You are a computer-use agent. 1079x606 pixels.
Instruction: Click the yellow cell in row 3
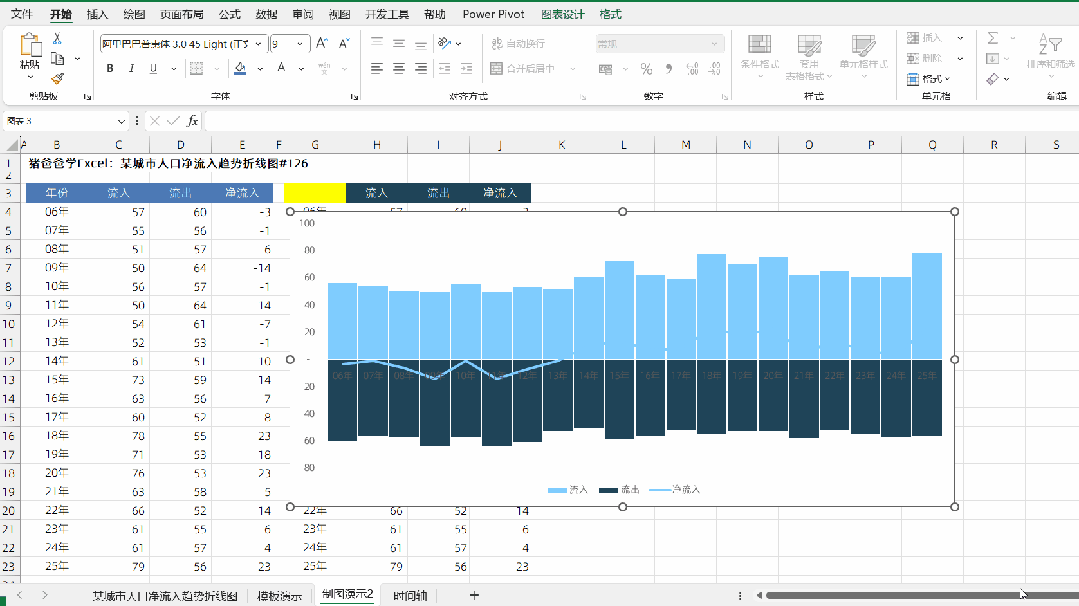point(314,193)
